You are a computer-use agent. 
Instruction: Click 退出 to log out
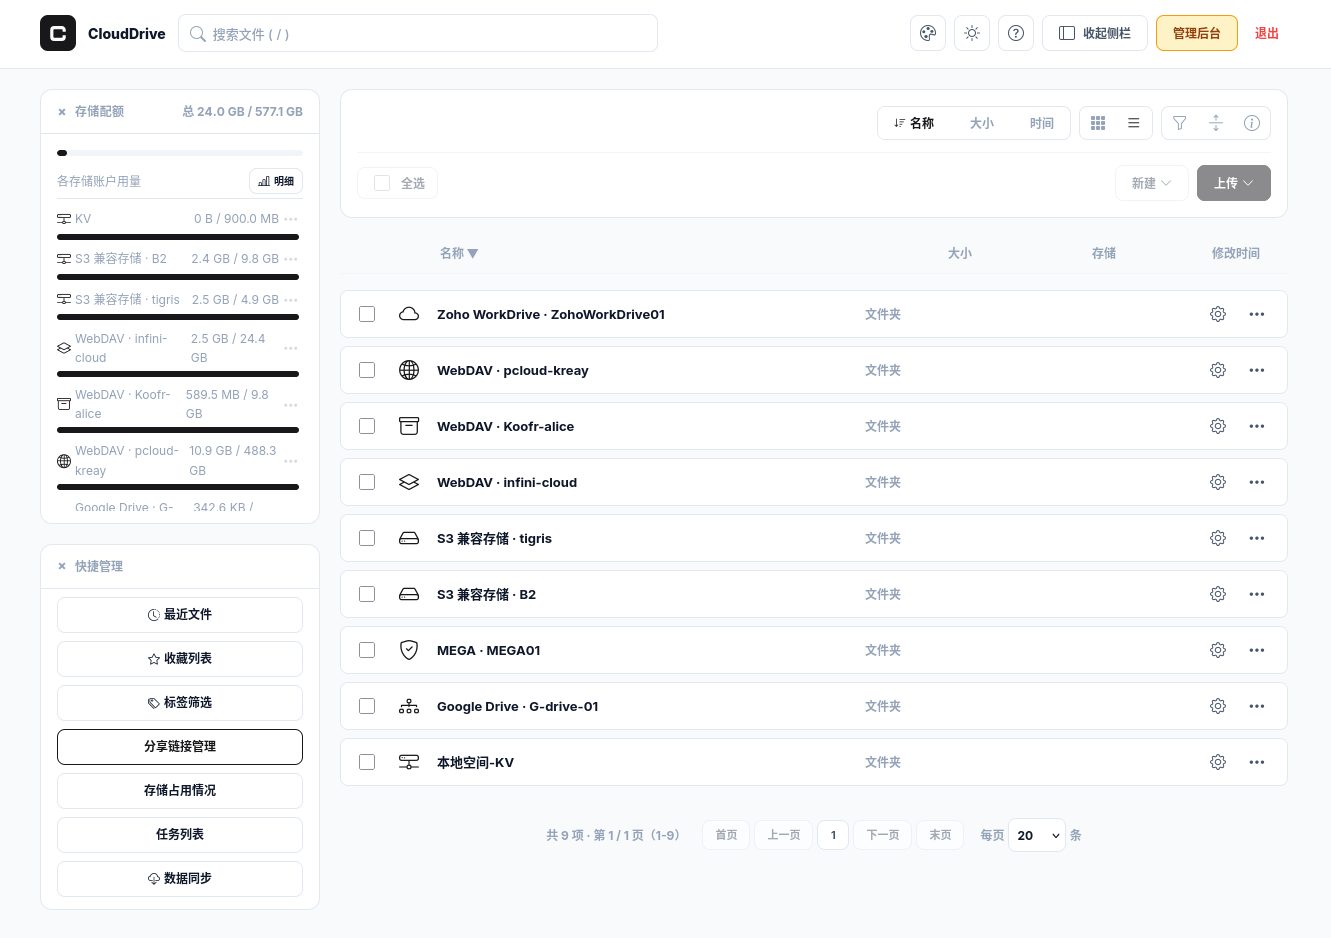1267,33
